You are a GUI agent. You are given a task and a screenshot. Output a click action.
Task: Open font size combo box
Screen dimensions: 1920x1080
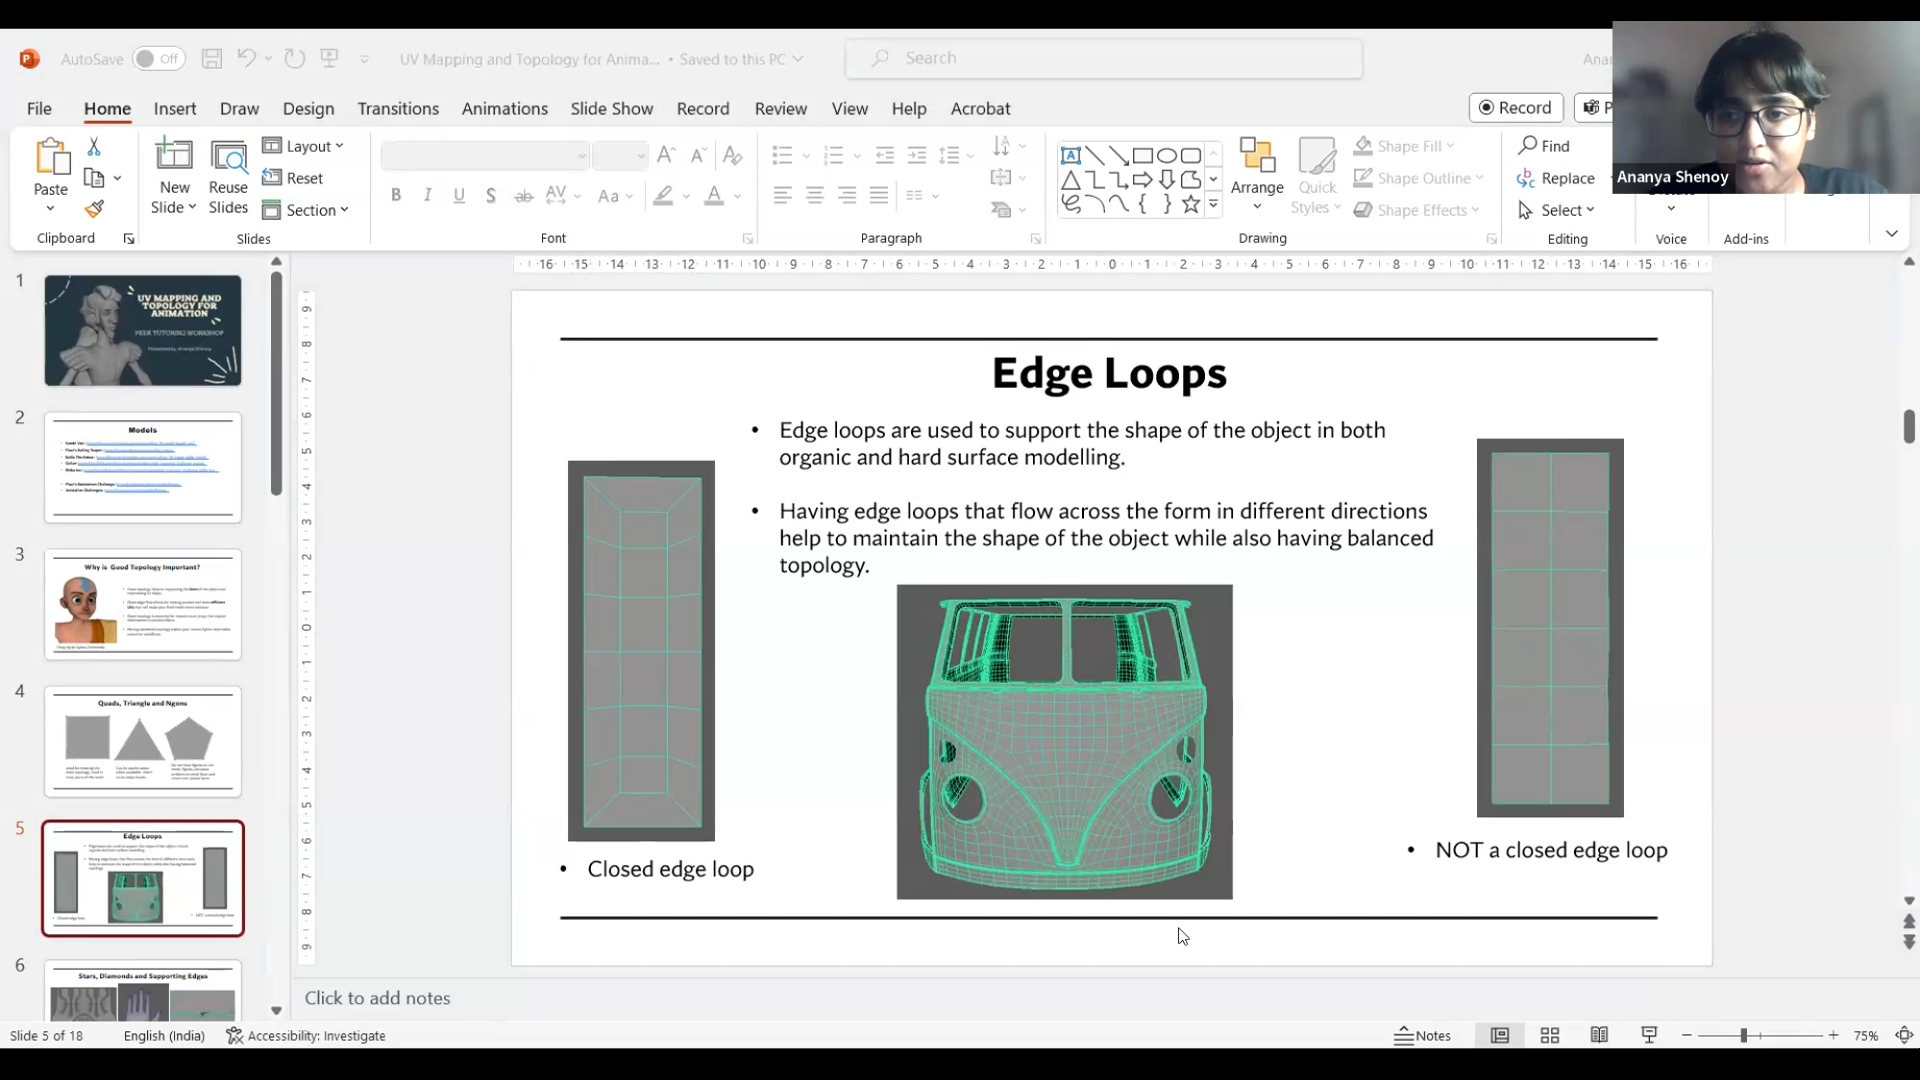click(620, 155)
